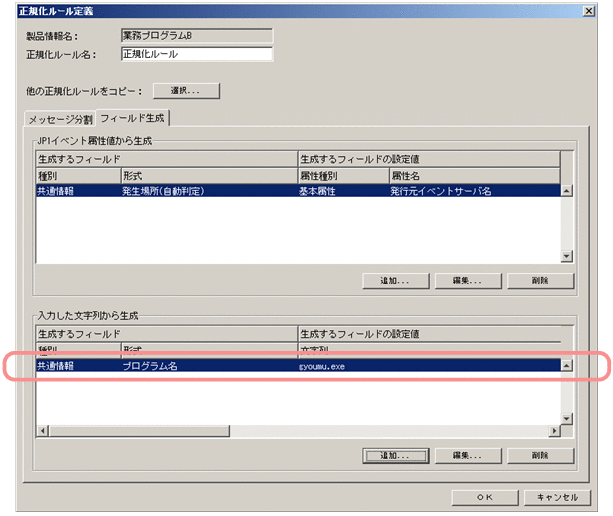The image size is (613, 516).
Task: Switch to the メッセージ分割 tab
Action: click(x=60, y=119)
